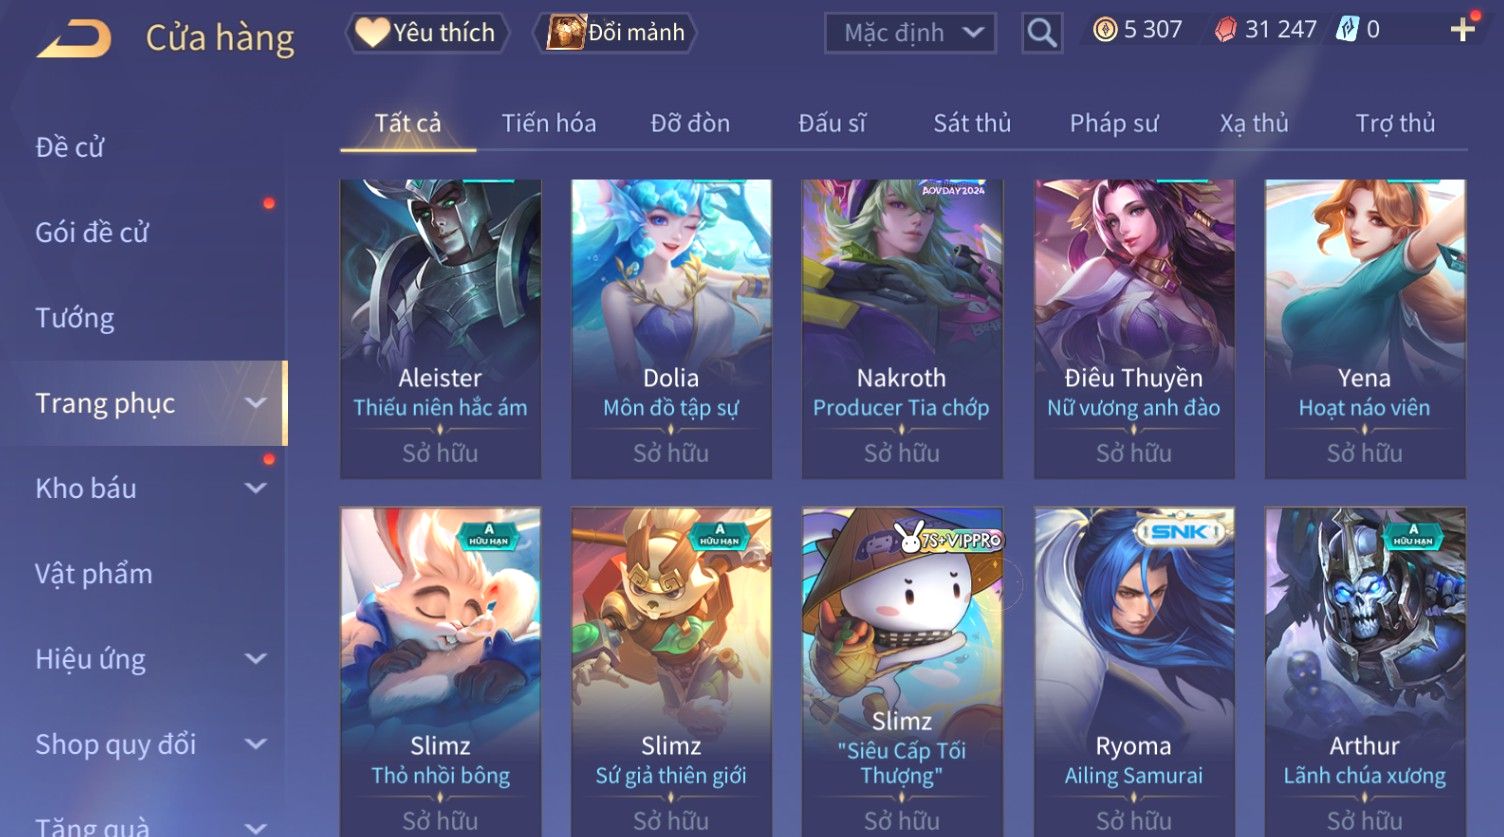Screen dimensions: 1504x837
Task: Click the blue voucher currency icon
Action: click(1347, 30)
